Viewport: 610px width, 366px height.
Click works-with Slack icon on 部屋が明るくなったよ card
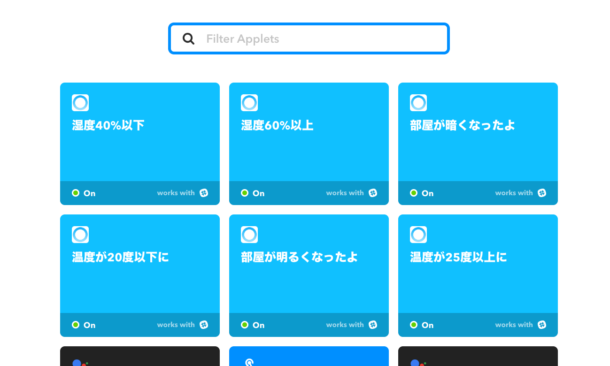click(373, 325)
